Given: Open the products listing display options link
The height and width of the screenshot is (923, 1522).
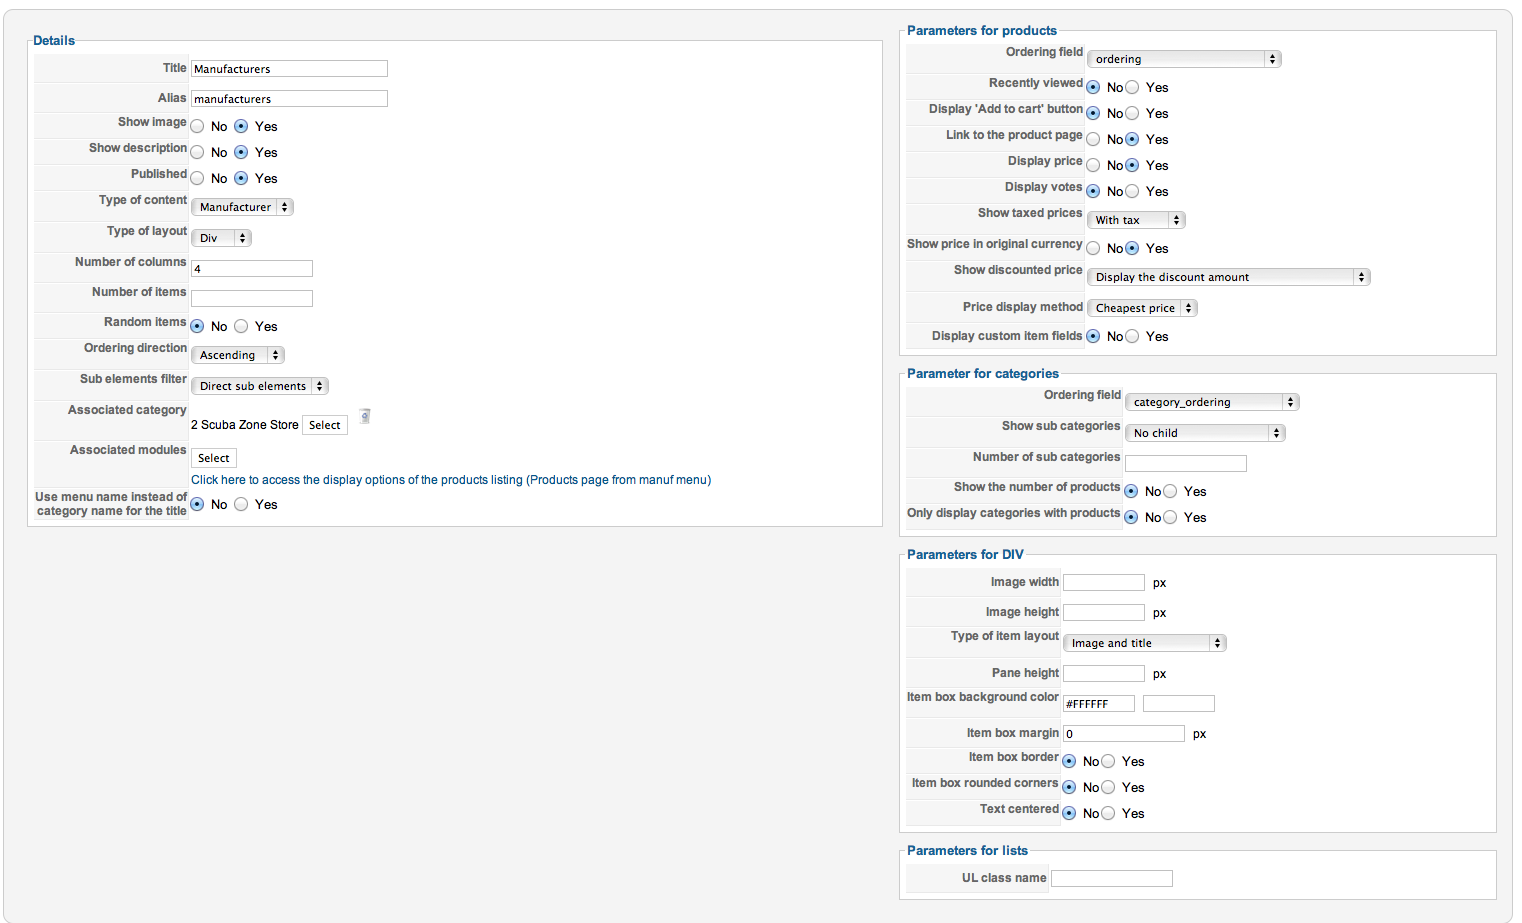Looking at the screenshot, I should (451, 480).
